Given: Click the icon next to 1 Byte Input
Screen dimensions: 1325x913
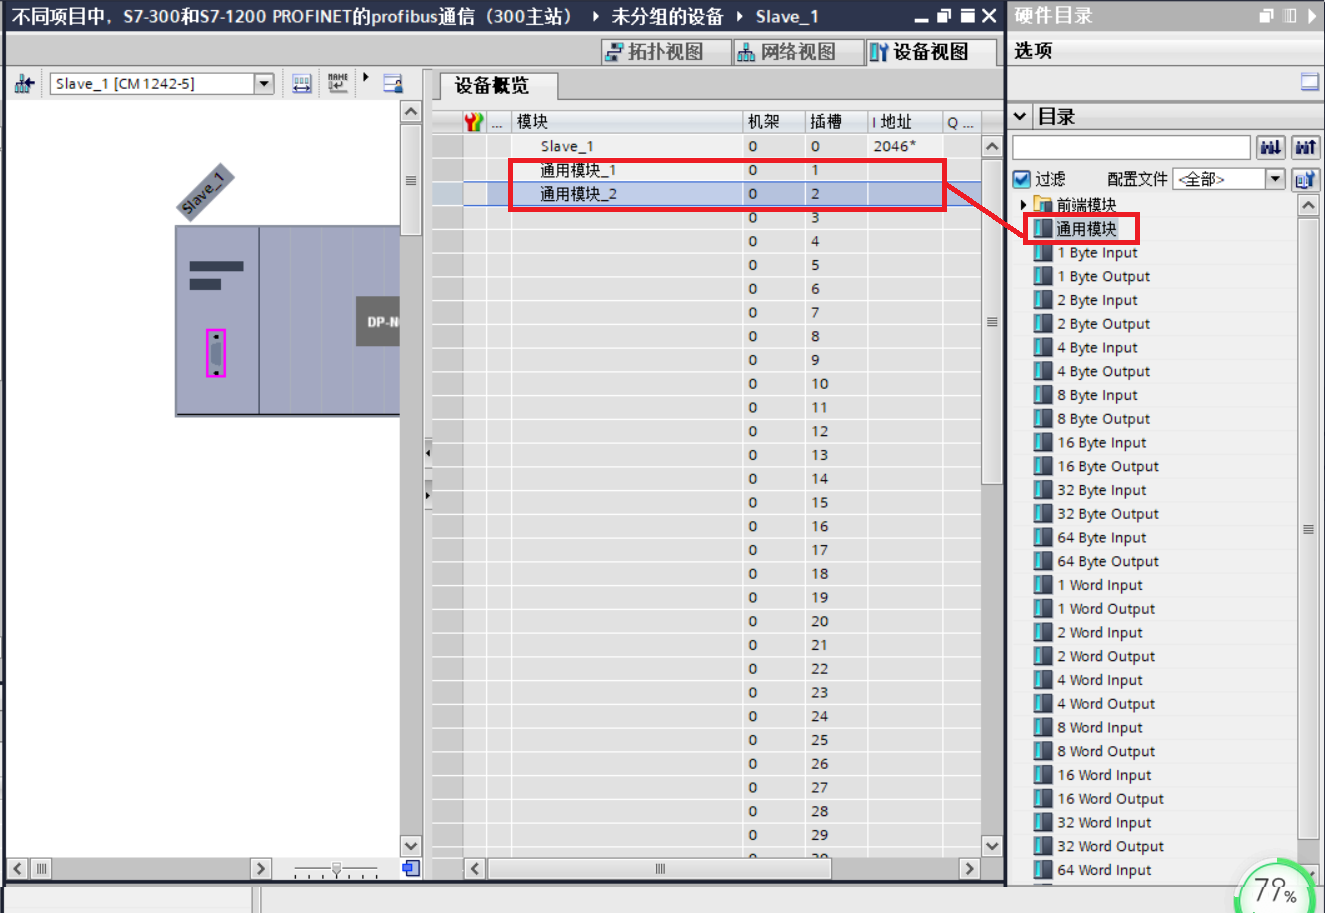Looking at the screenshot, I should 1043,253.
